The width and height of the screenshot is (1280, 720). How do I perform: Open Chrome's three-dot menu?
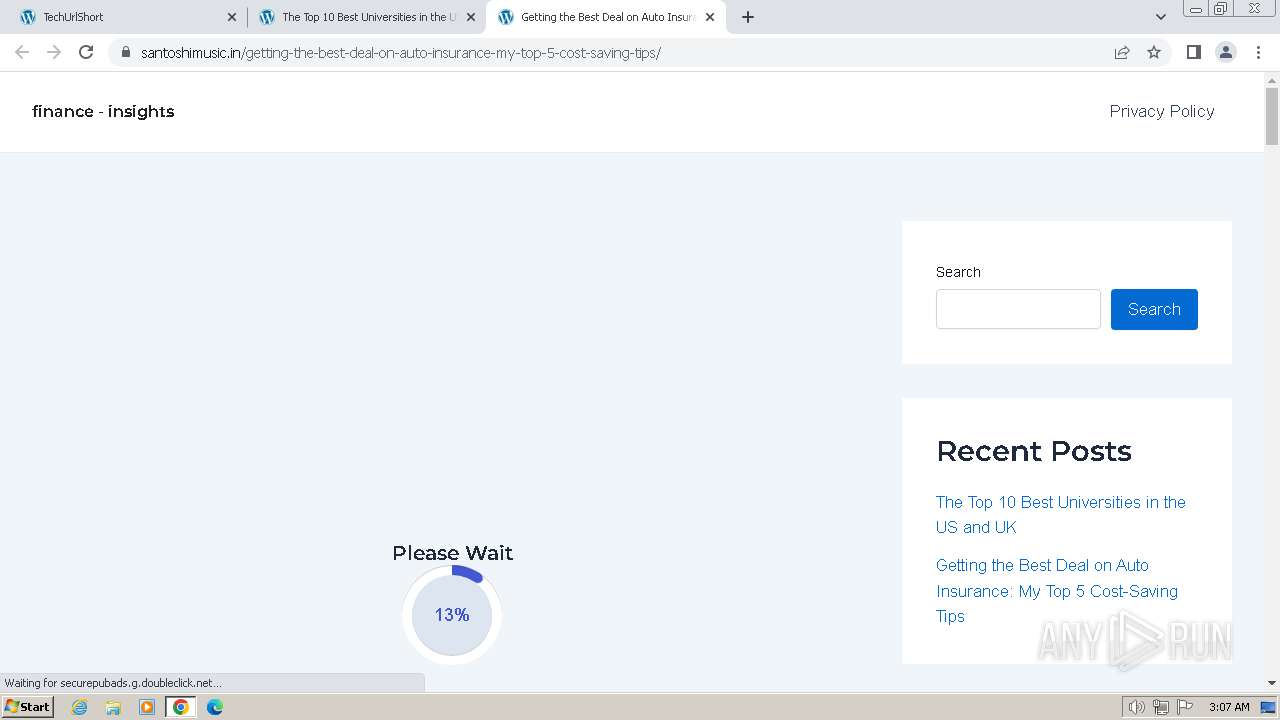point(1258,52)
